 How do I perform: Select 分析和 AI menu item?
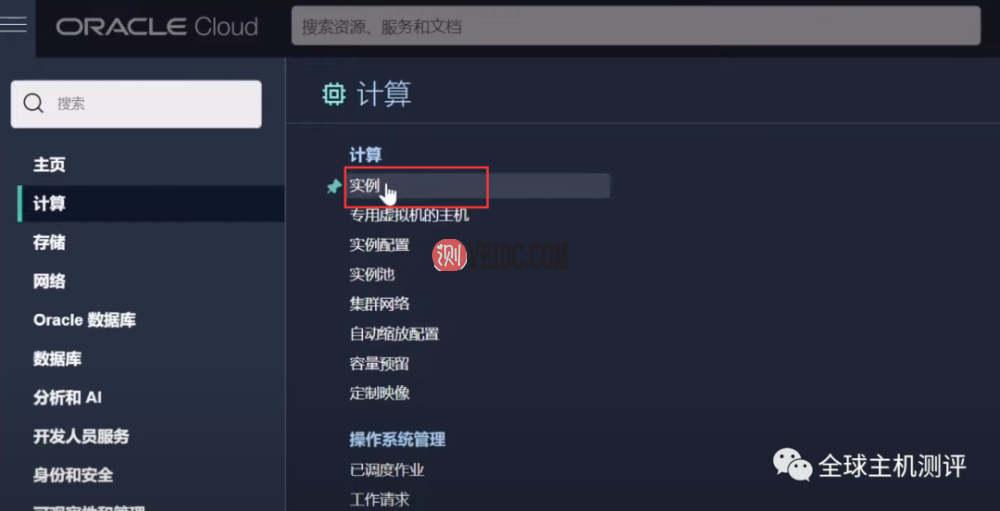67,397
